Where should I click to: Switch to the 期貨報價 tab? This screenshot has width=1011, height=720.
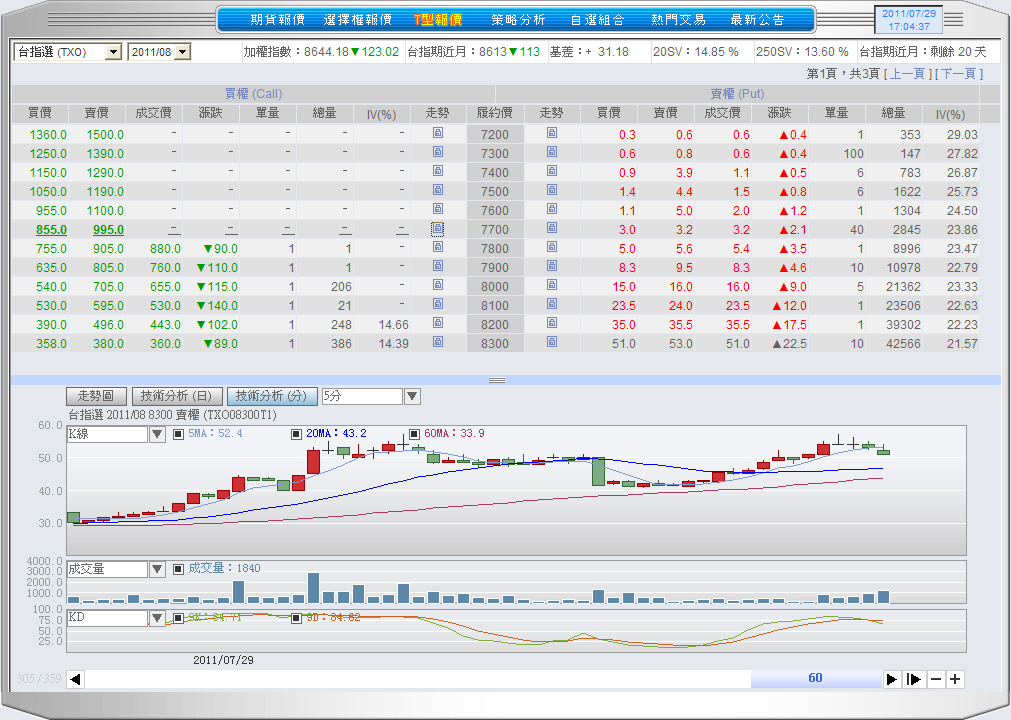pyautogui.click(x=277, y=20)
